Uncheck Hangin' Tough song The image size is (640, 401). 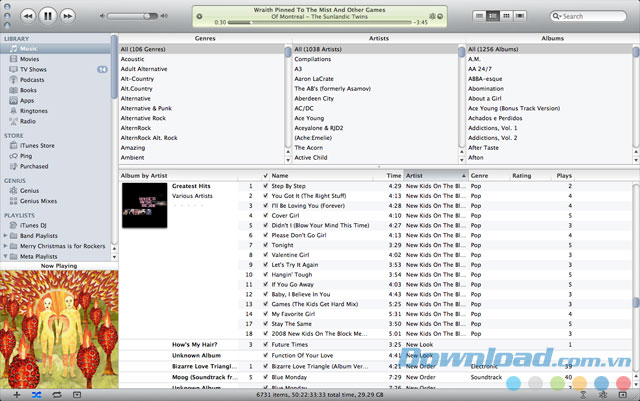(265, 275)
